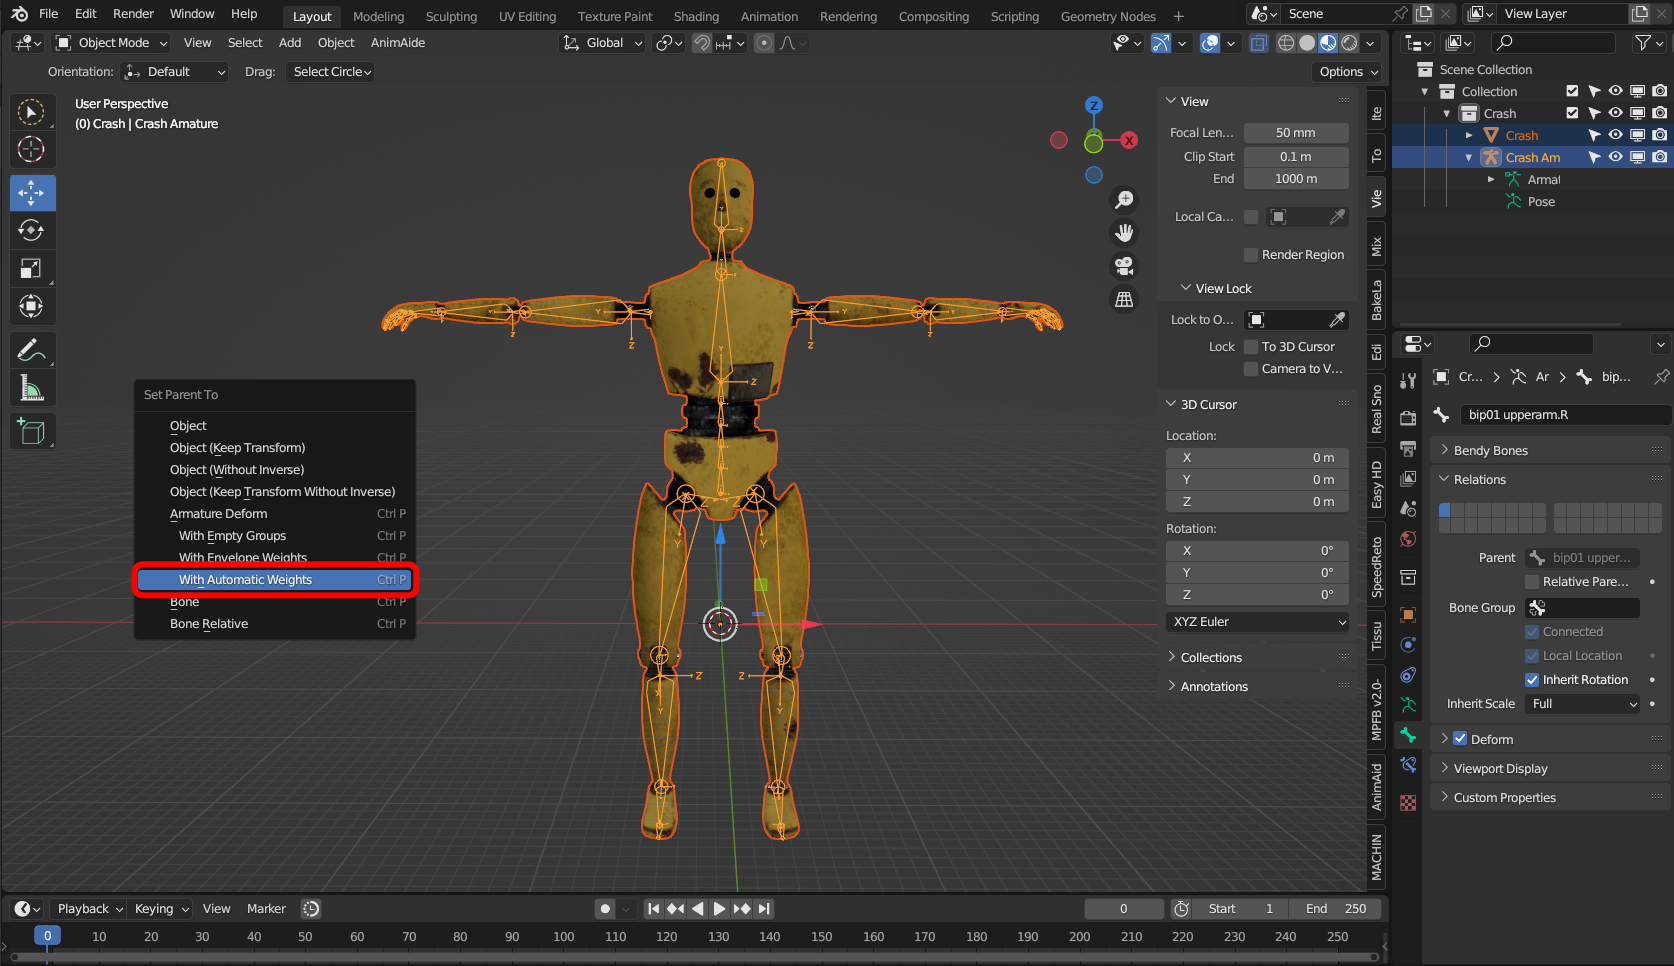Select the Rotate tool in left toolbar
This screenshot has width=1674, height=966.
click(31, 231)
